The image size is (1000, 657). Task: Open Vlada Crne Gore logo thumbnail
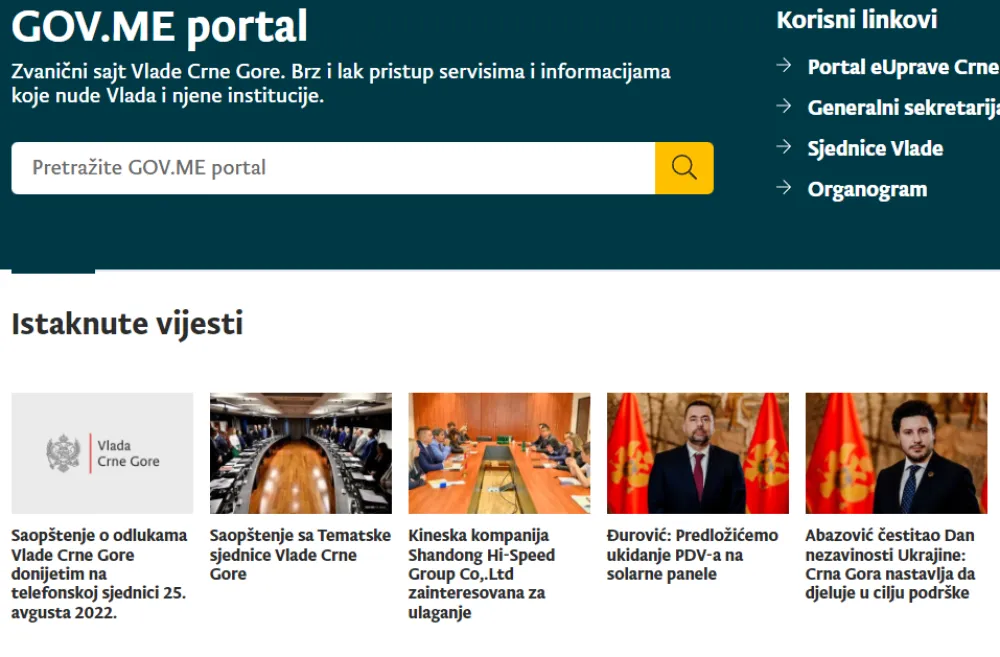pyautogui.click(x=102, y=453)
